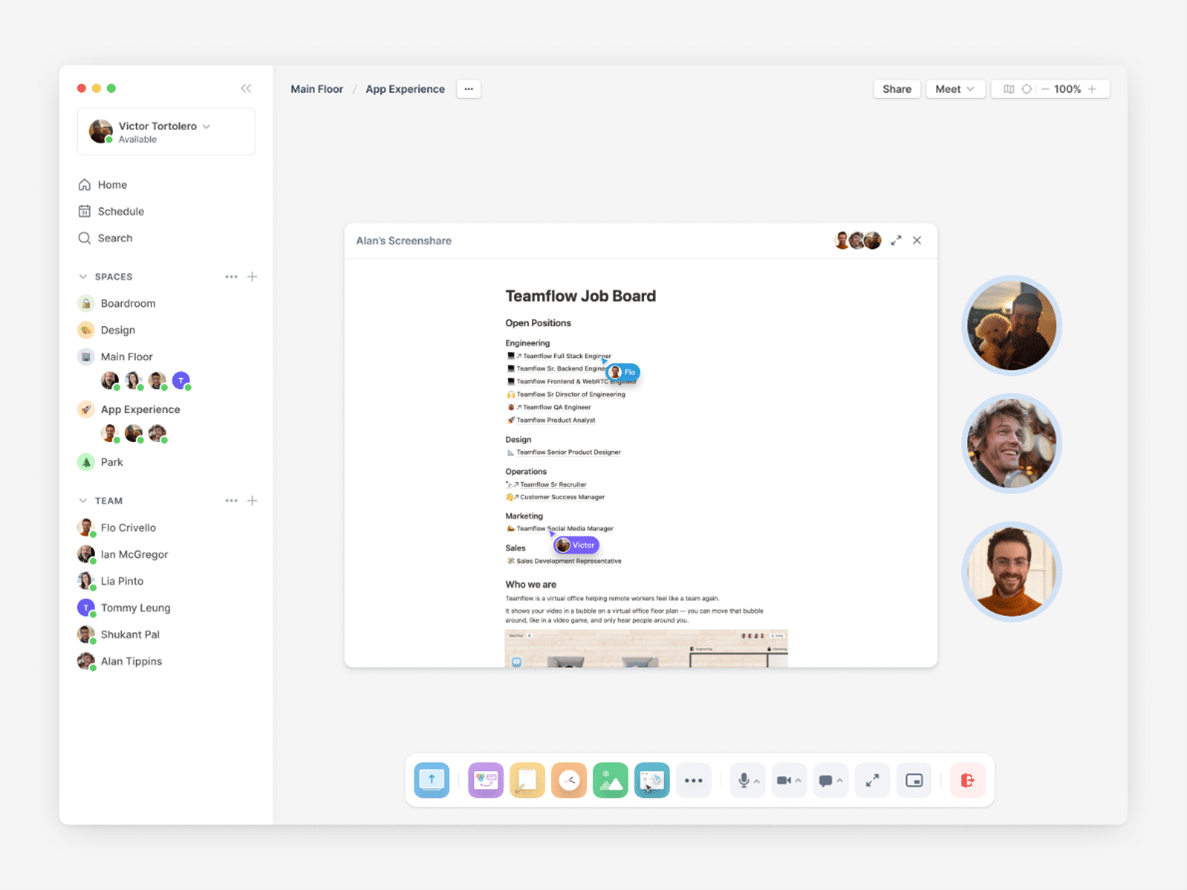The image size is (1187, 890).
Task: Open the Victor Tortolero status dropdown
Action: click(x=166, y=132)
